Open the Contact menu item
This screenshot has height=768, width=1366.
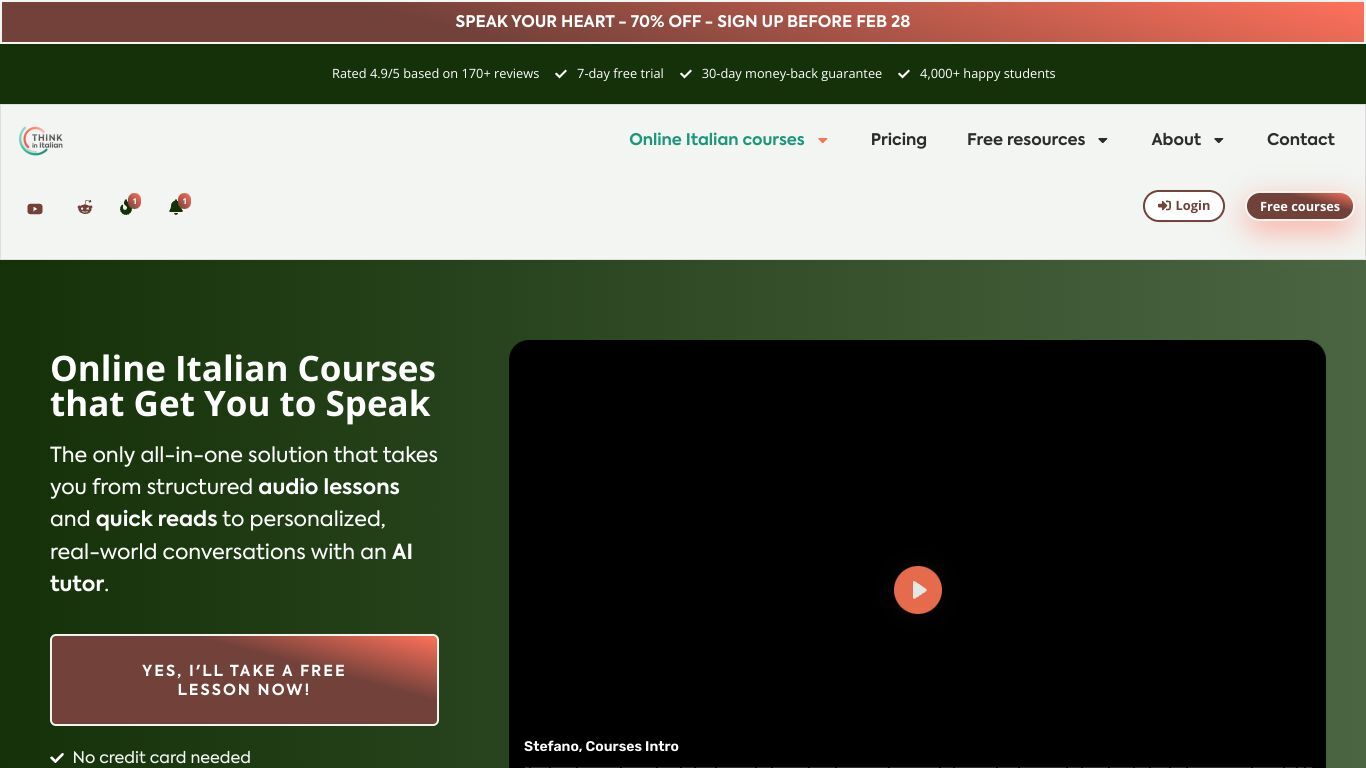click(x=1301, y=139)
